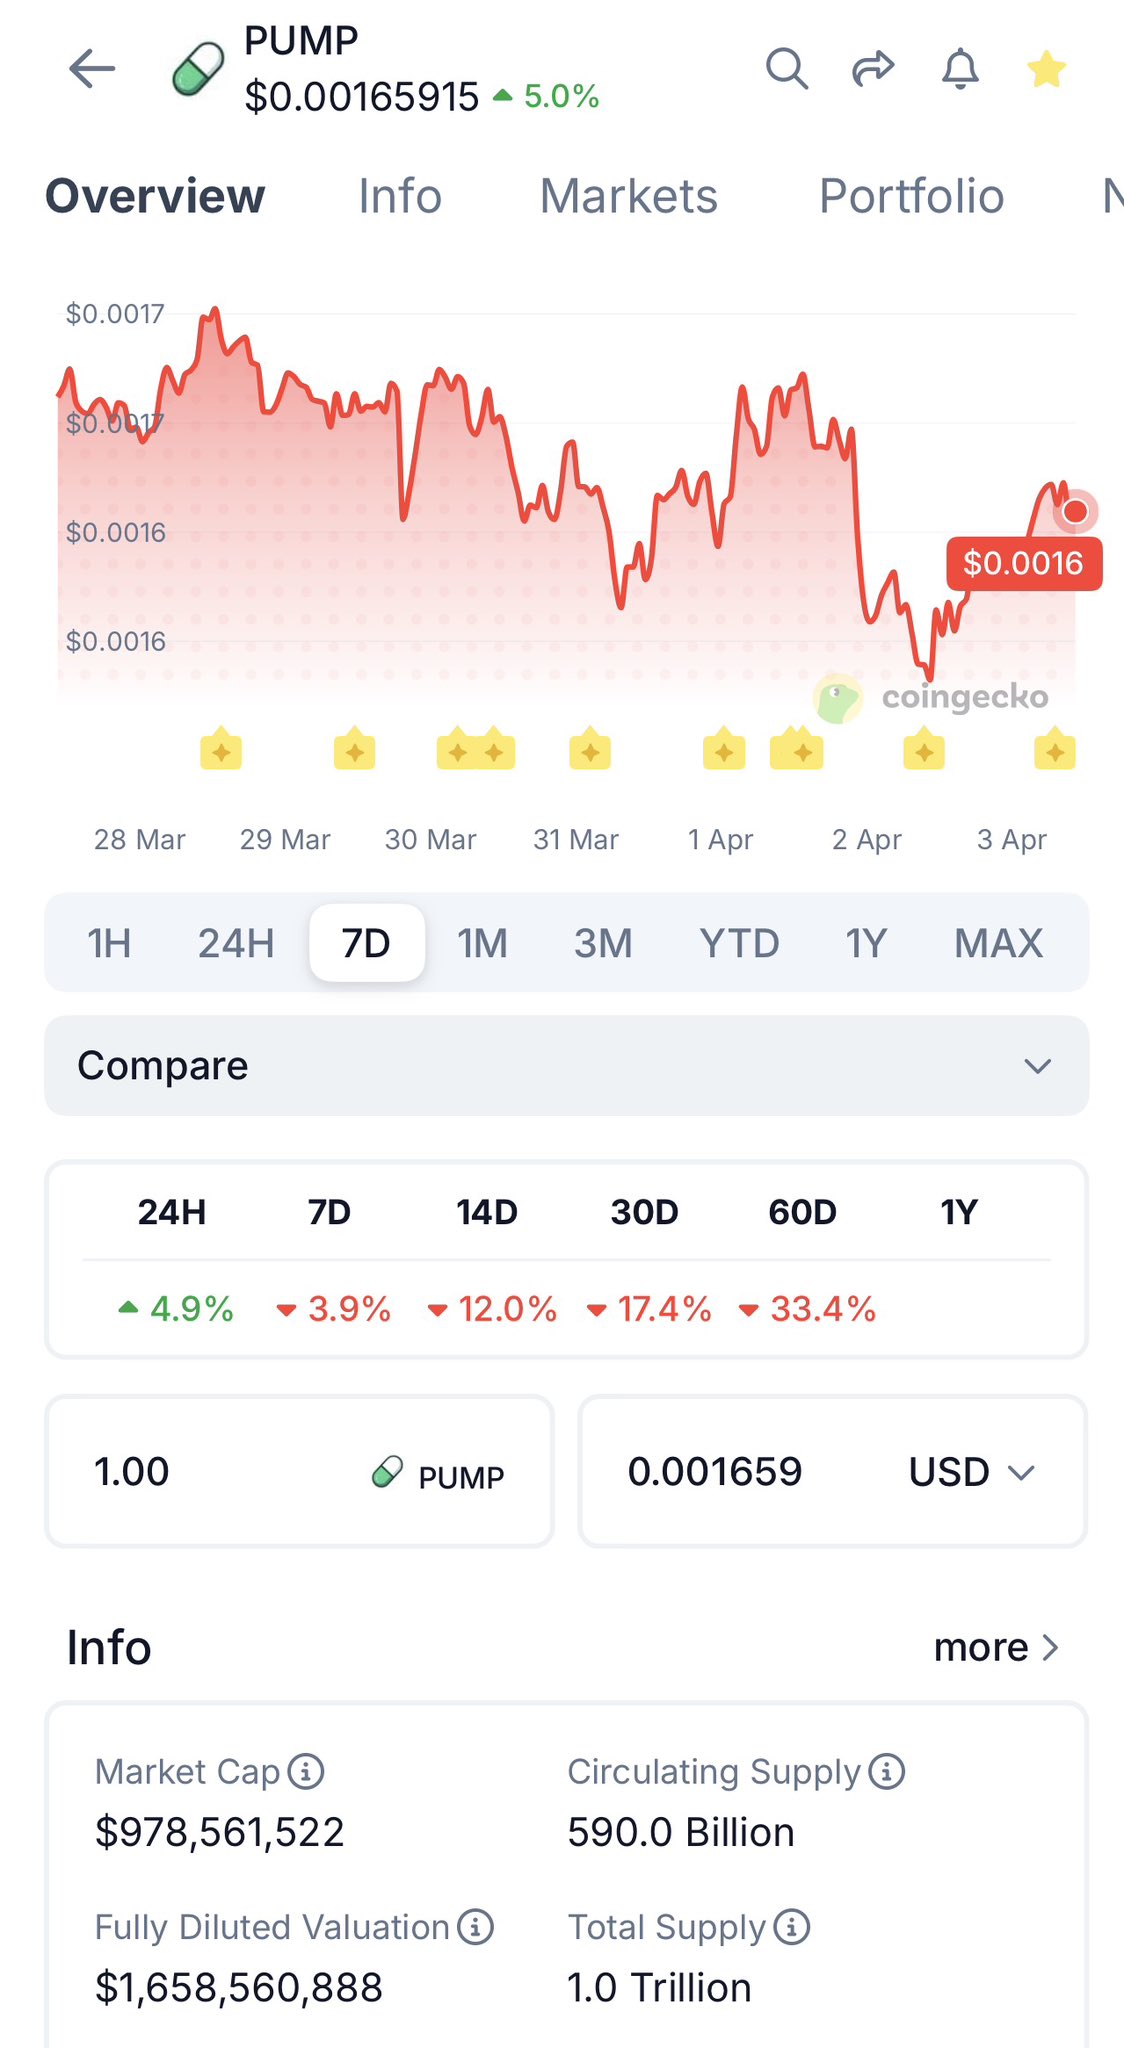This screenshot has width=1124, height=2048.
Task: Open the search magnifier icon
Action: tap(787, 70)
